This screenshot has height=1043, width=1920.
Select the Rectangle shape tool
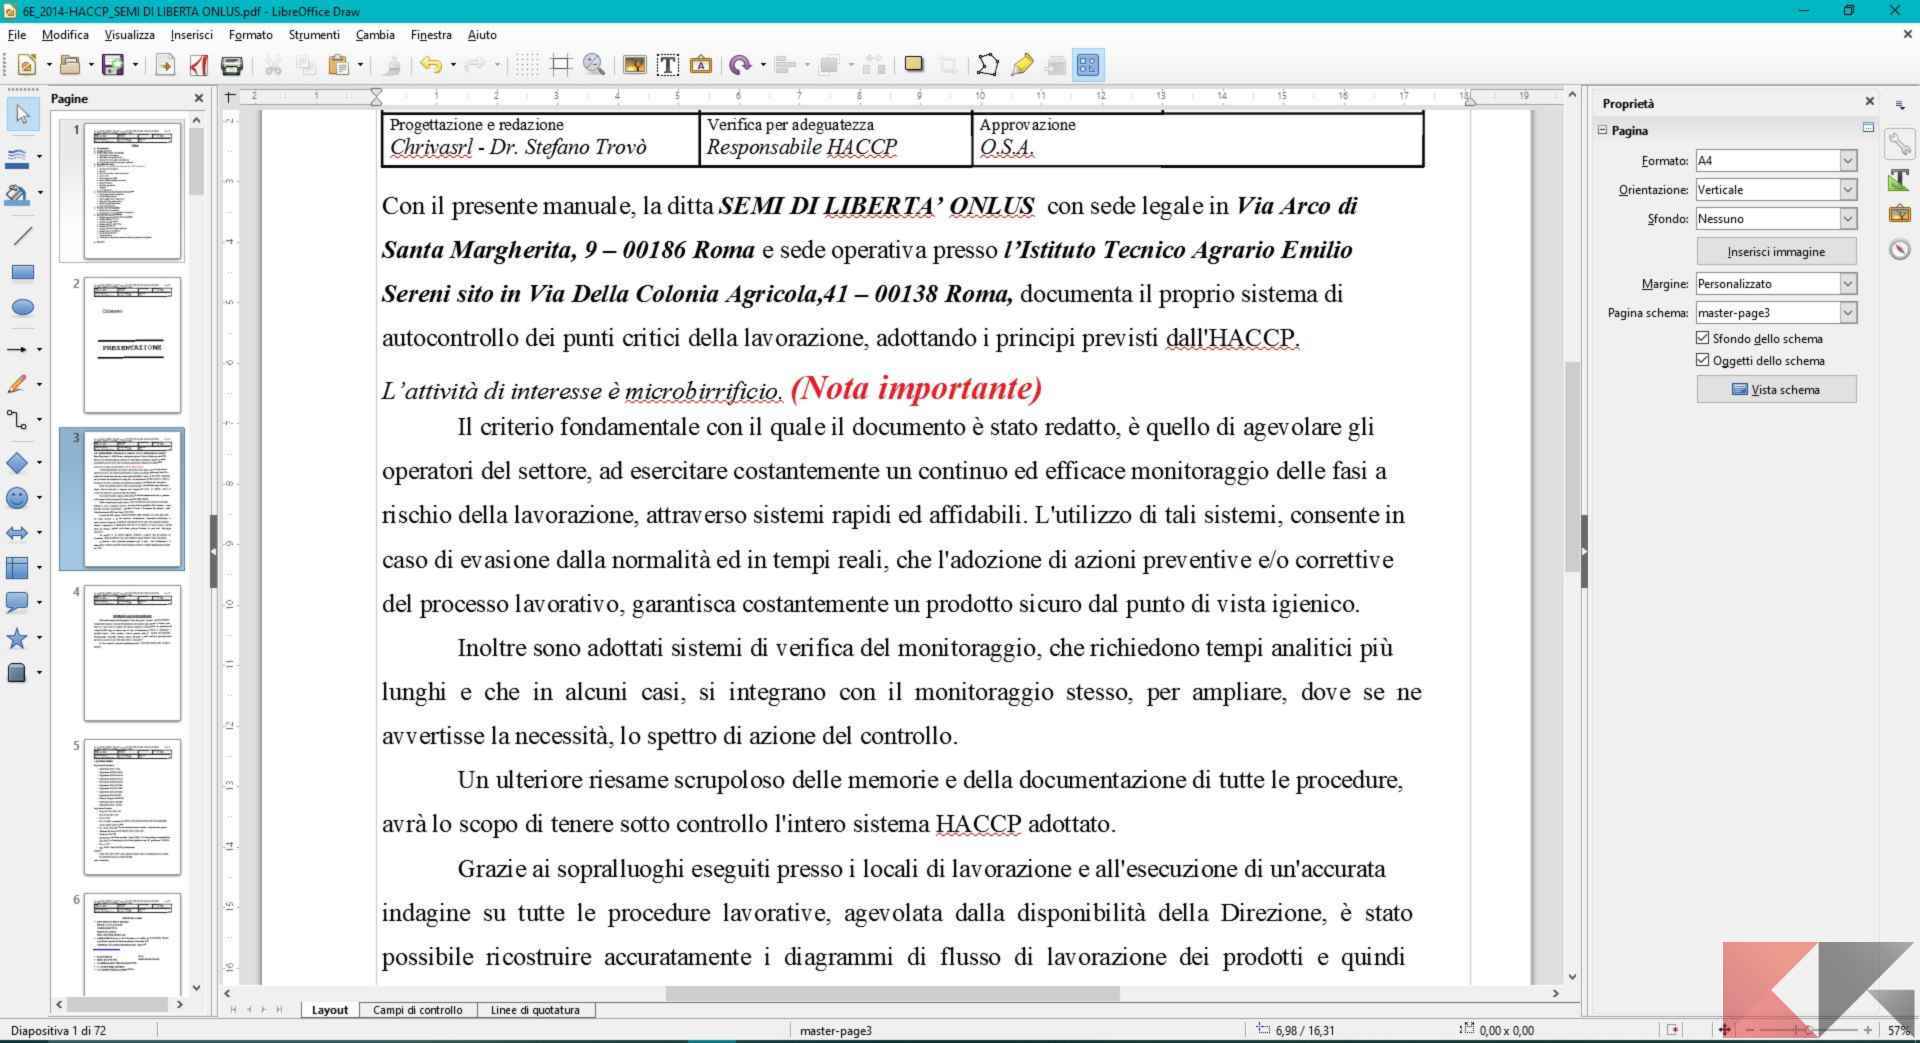tap(22, 272)
